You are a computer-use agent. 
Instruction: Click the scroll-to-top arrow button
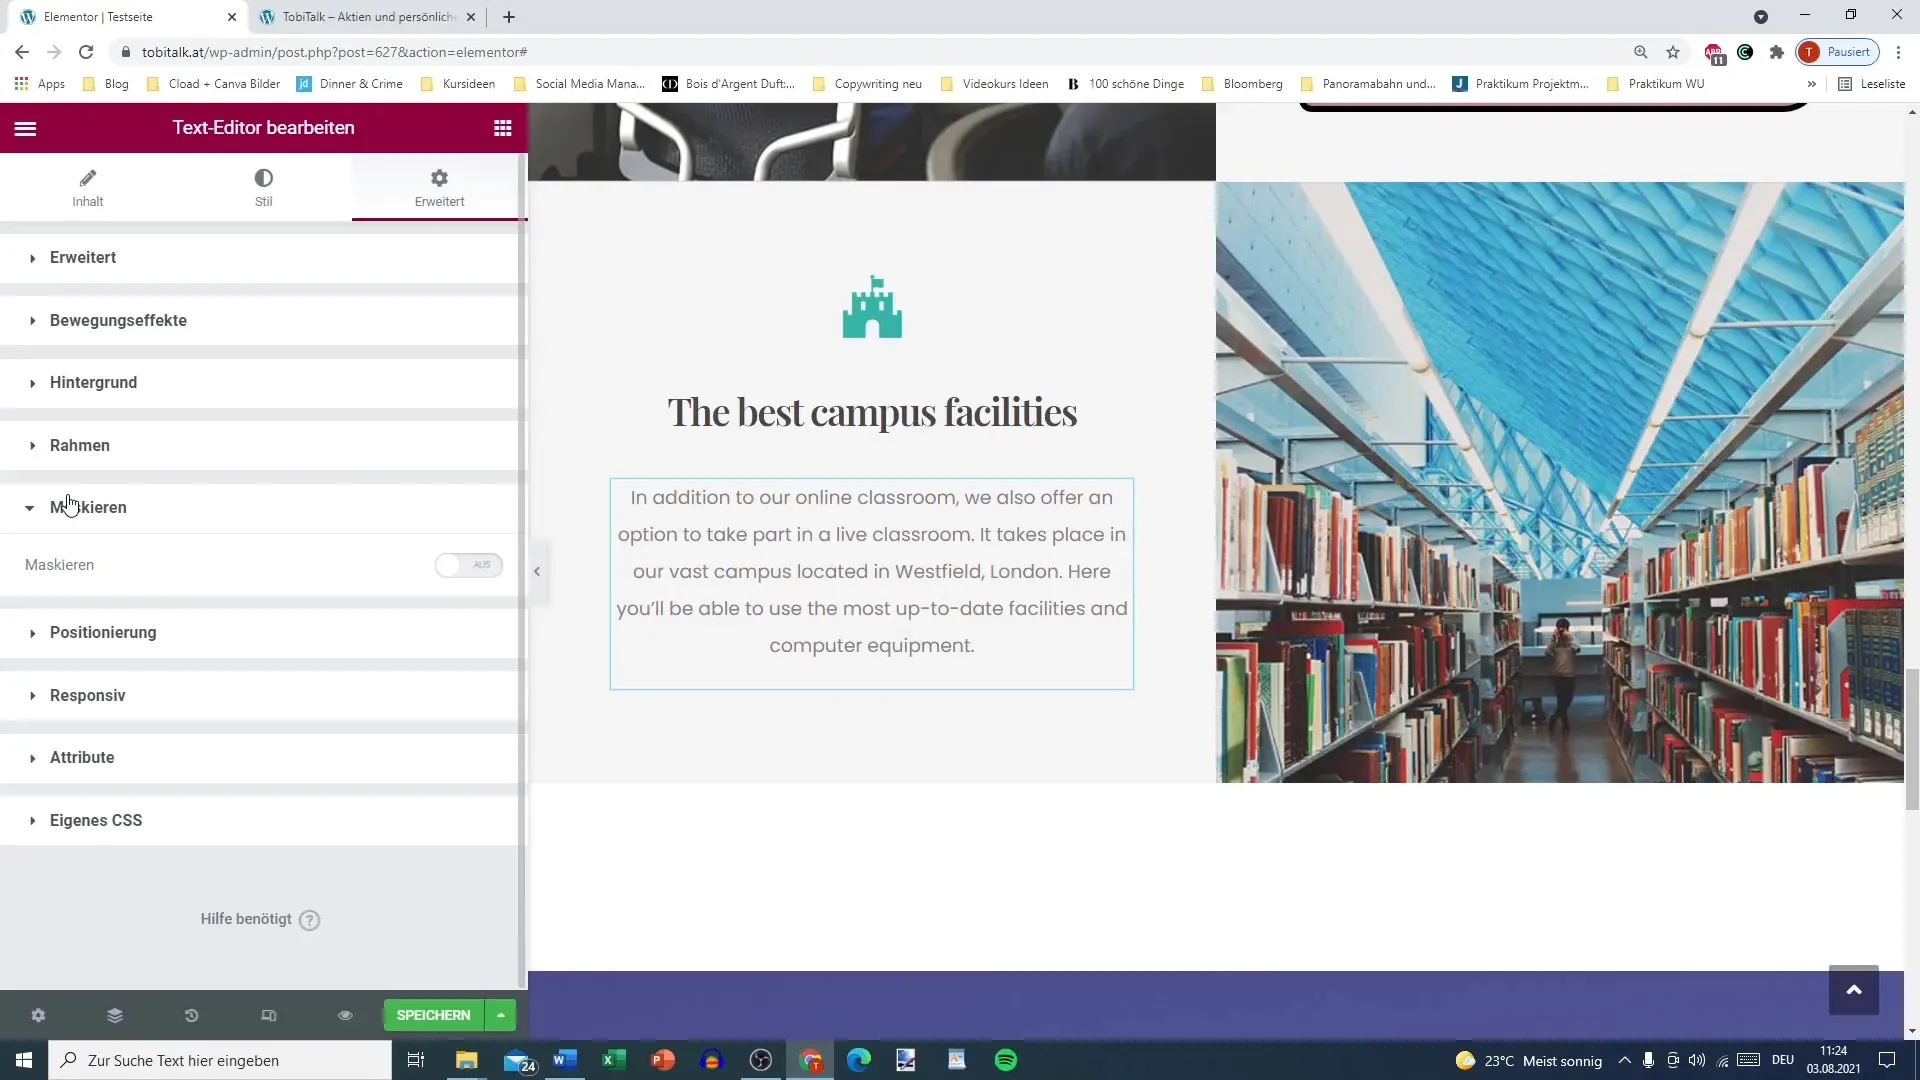[x=1854, y=990]
